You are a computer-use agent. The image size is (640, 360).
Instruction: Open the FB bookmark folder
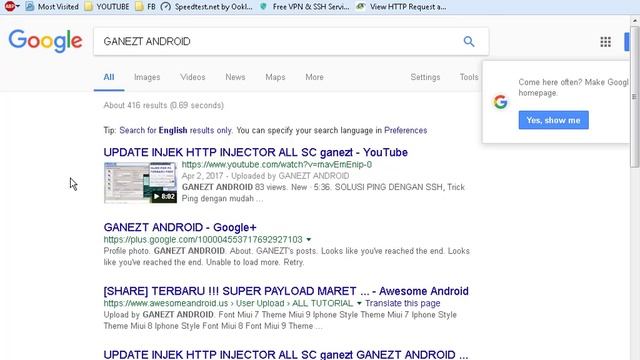pyautogui.click(x=145, y=7)
